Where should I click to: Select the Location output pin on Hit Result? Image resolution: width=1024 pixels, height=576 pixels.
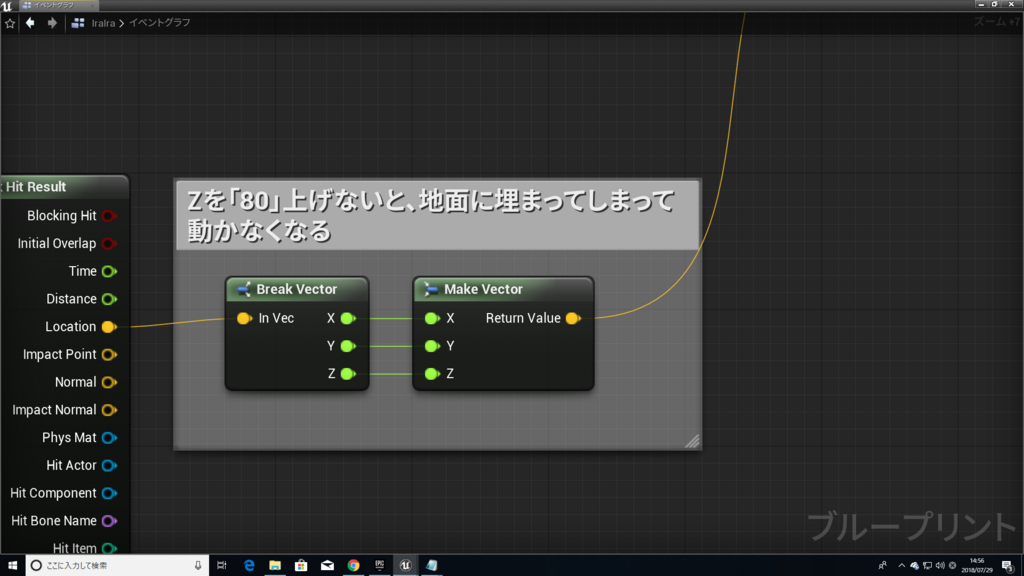tap(109, 326)
